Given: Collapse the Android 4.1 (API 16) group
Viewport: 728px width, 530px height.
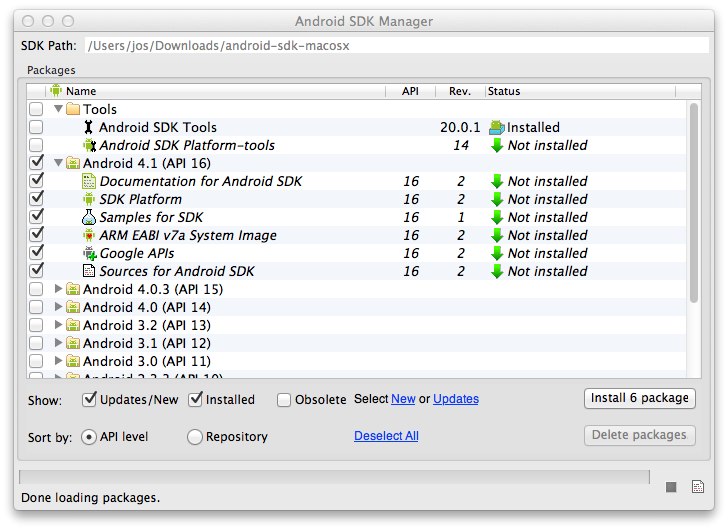Looking at the screenshot, I should (58, 163).
